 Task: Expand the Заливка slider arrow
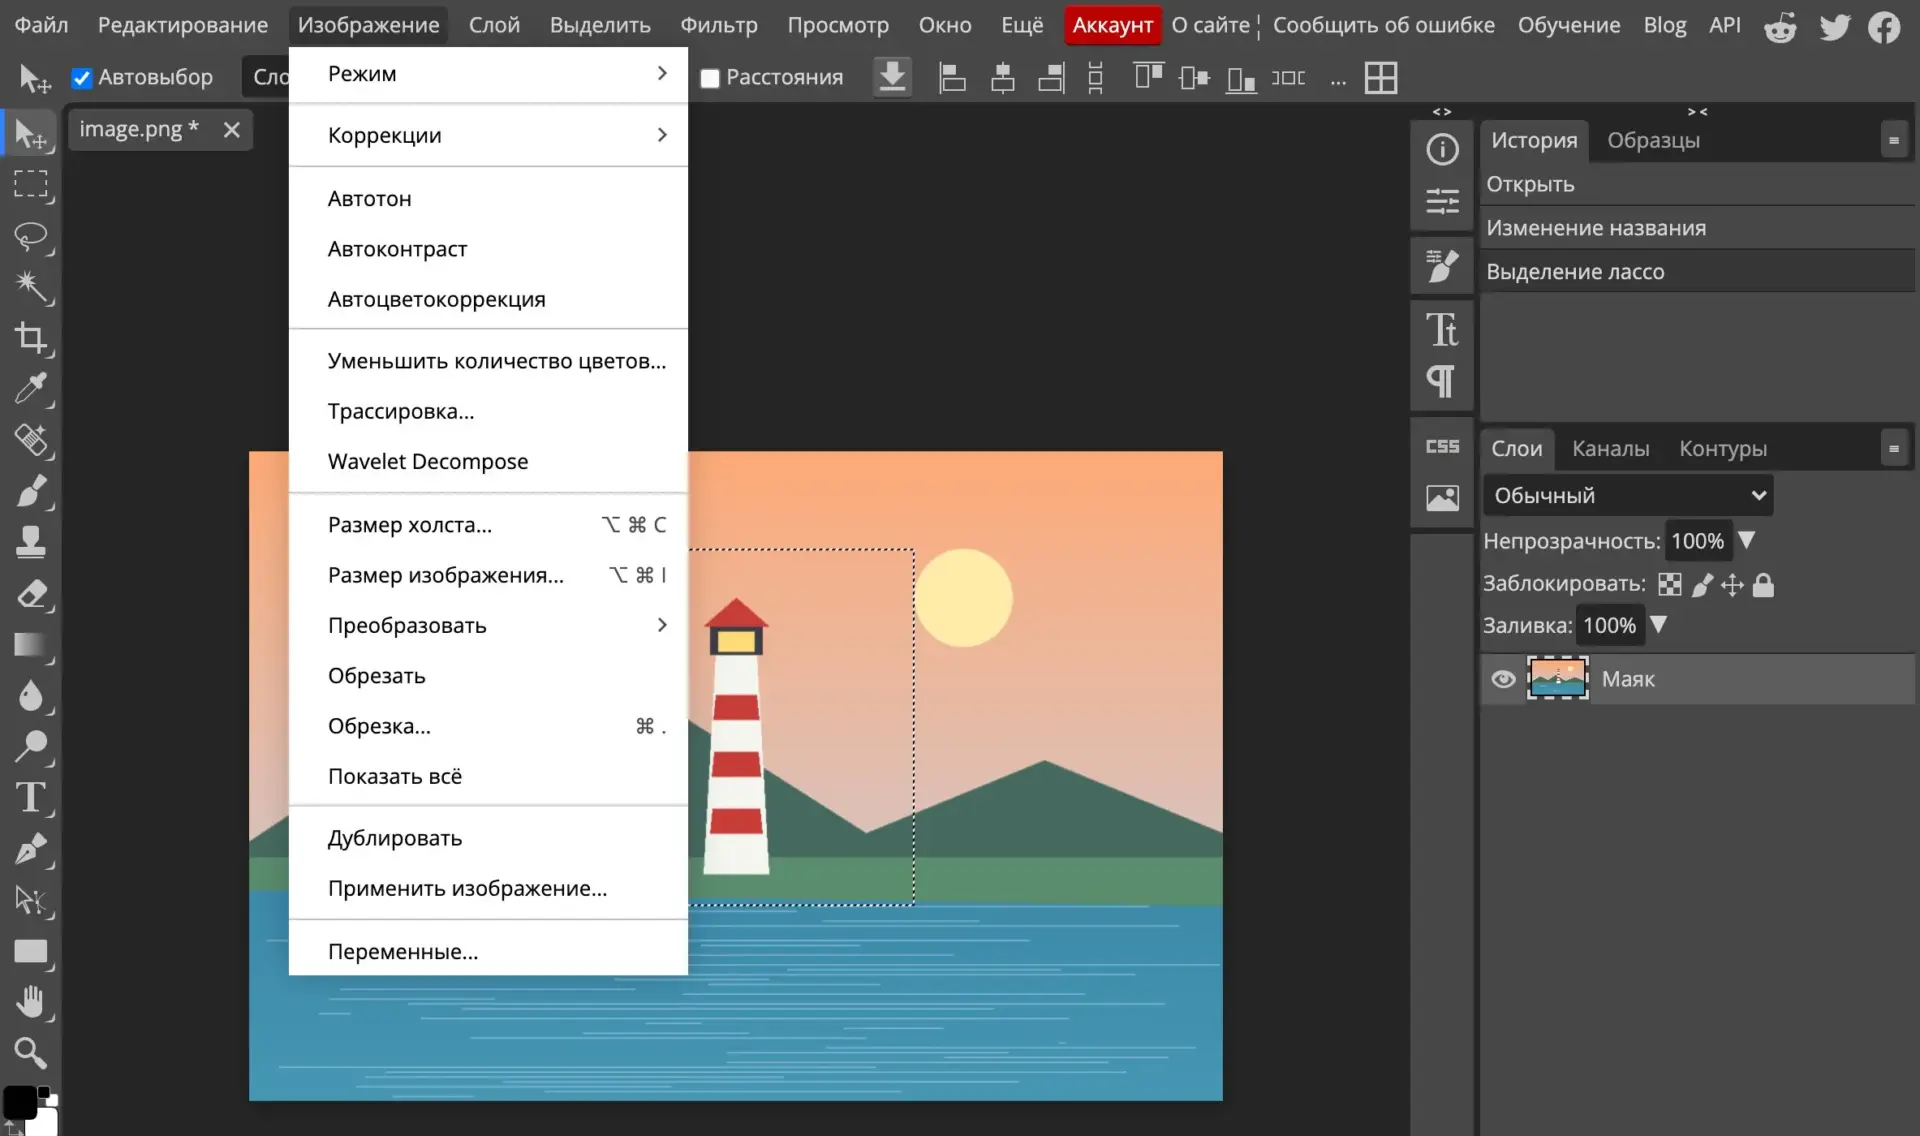pos(1658,624)
